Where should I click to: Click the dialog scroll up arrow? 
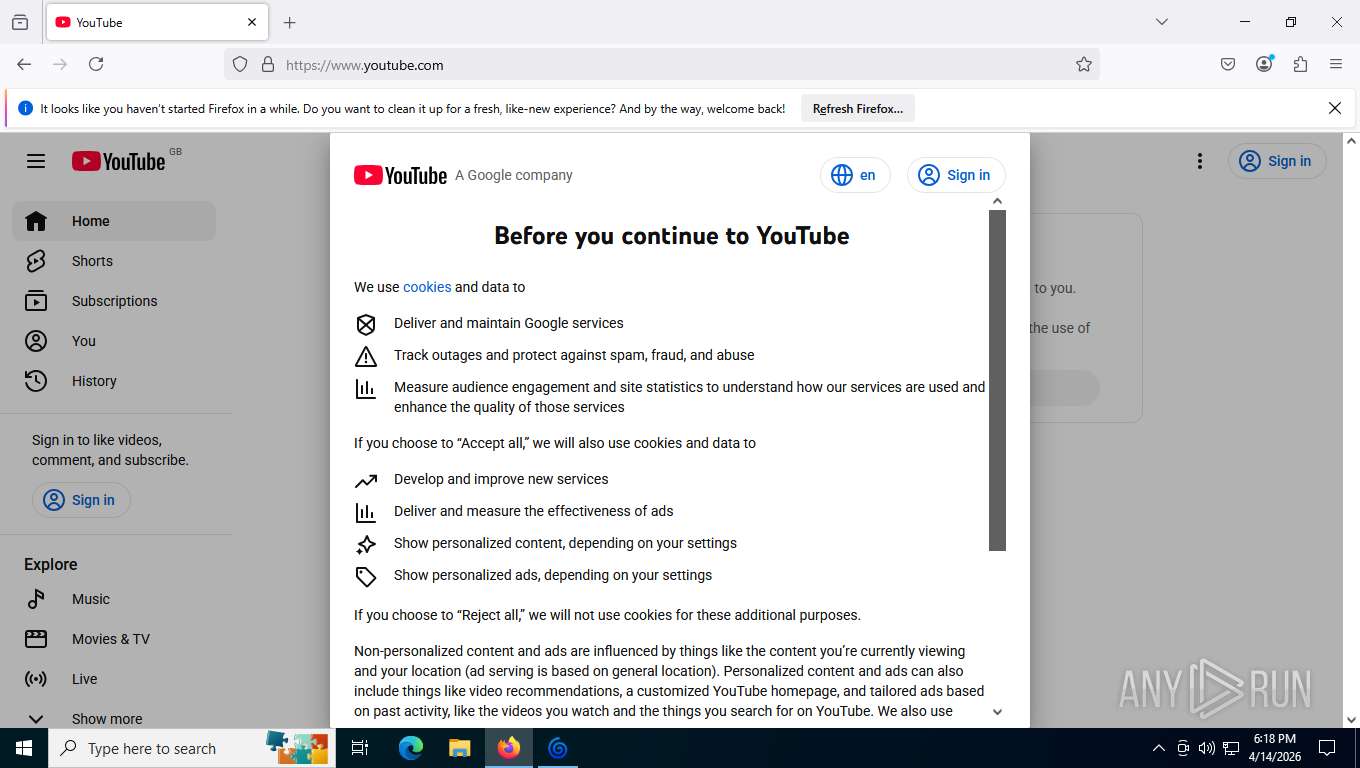[x=997, y=201]
